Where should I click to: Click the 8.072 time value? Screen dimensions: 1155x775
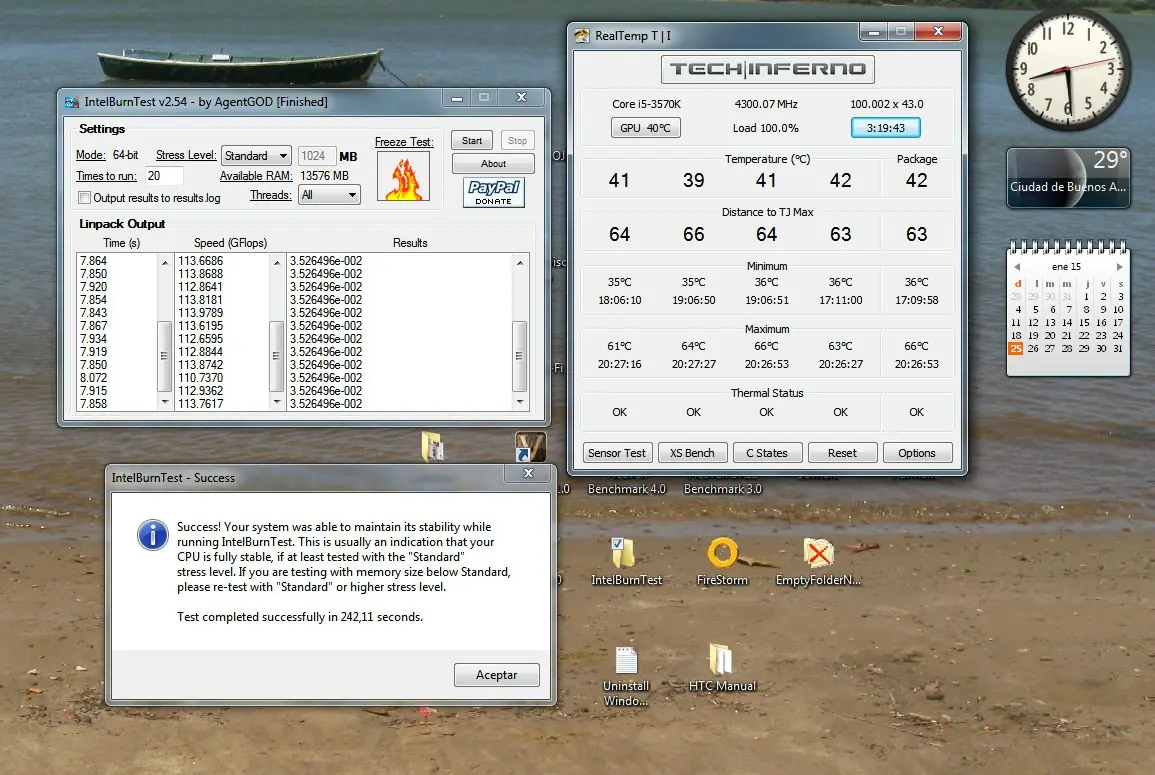[x=94, y=378]
